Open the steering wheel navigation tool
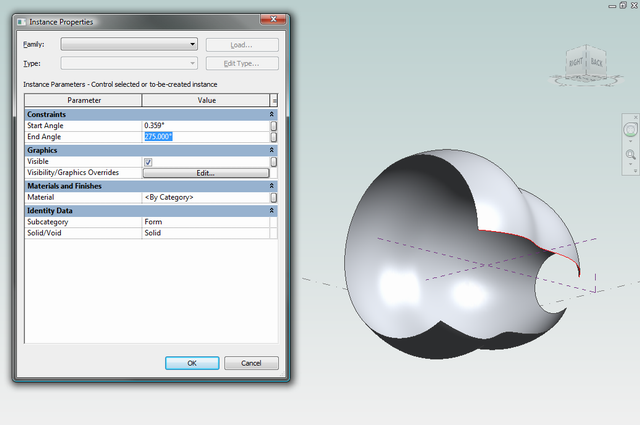Image resolution: width=640 pixels, height=425 pixels. (x=631, y=130)
